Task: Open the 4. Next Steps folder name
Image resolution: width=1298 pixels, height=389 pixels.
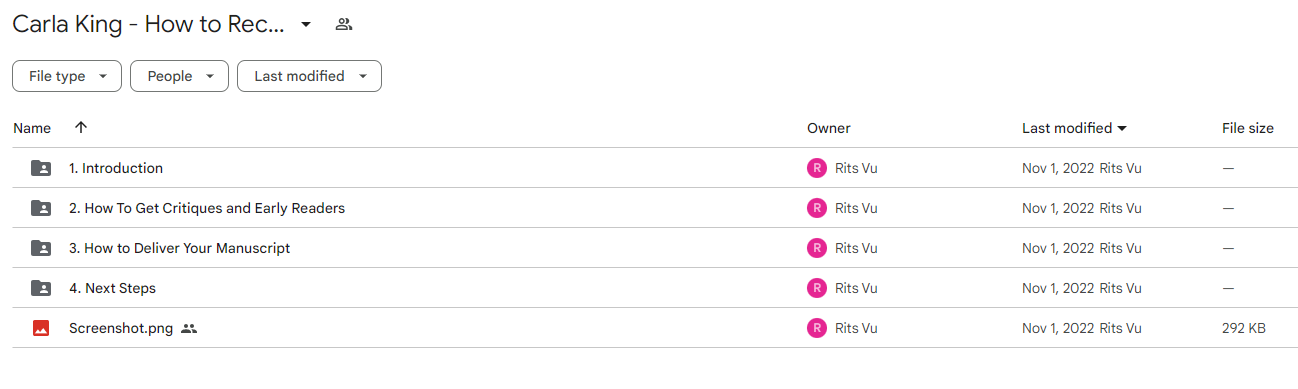Action: tap(112, 288)
